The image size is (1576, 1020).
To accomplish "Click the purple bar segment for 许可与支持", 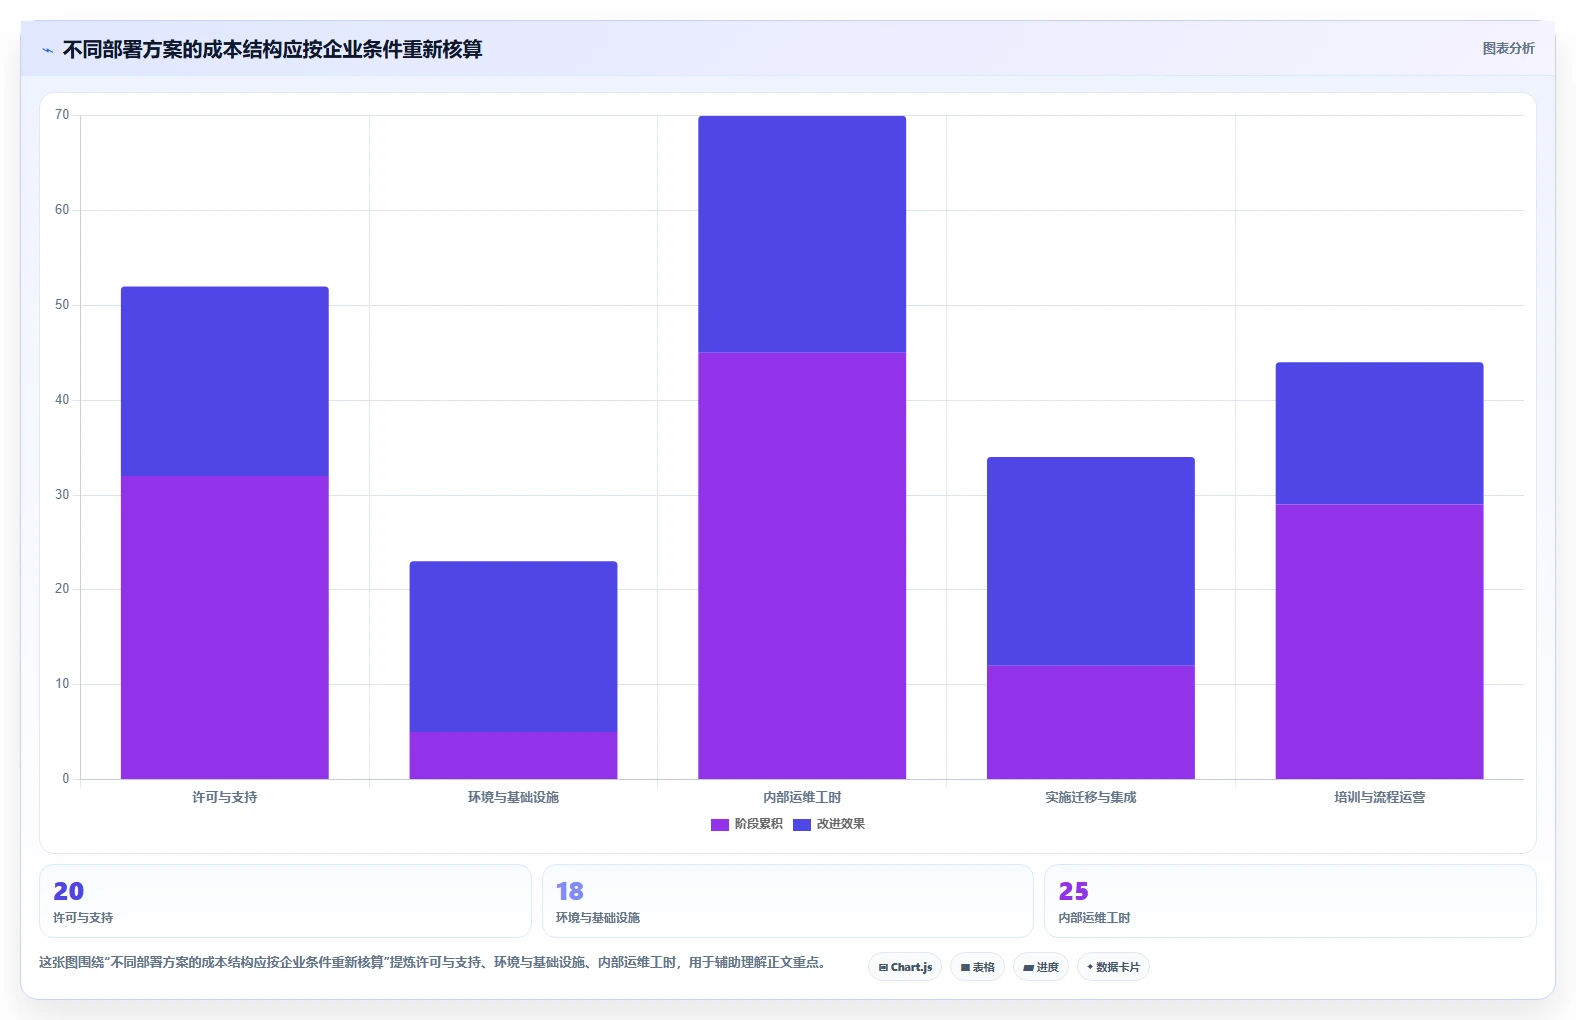I will [225, 627].
